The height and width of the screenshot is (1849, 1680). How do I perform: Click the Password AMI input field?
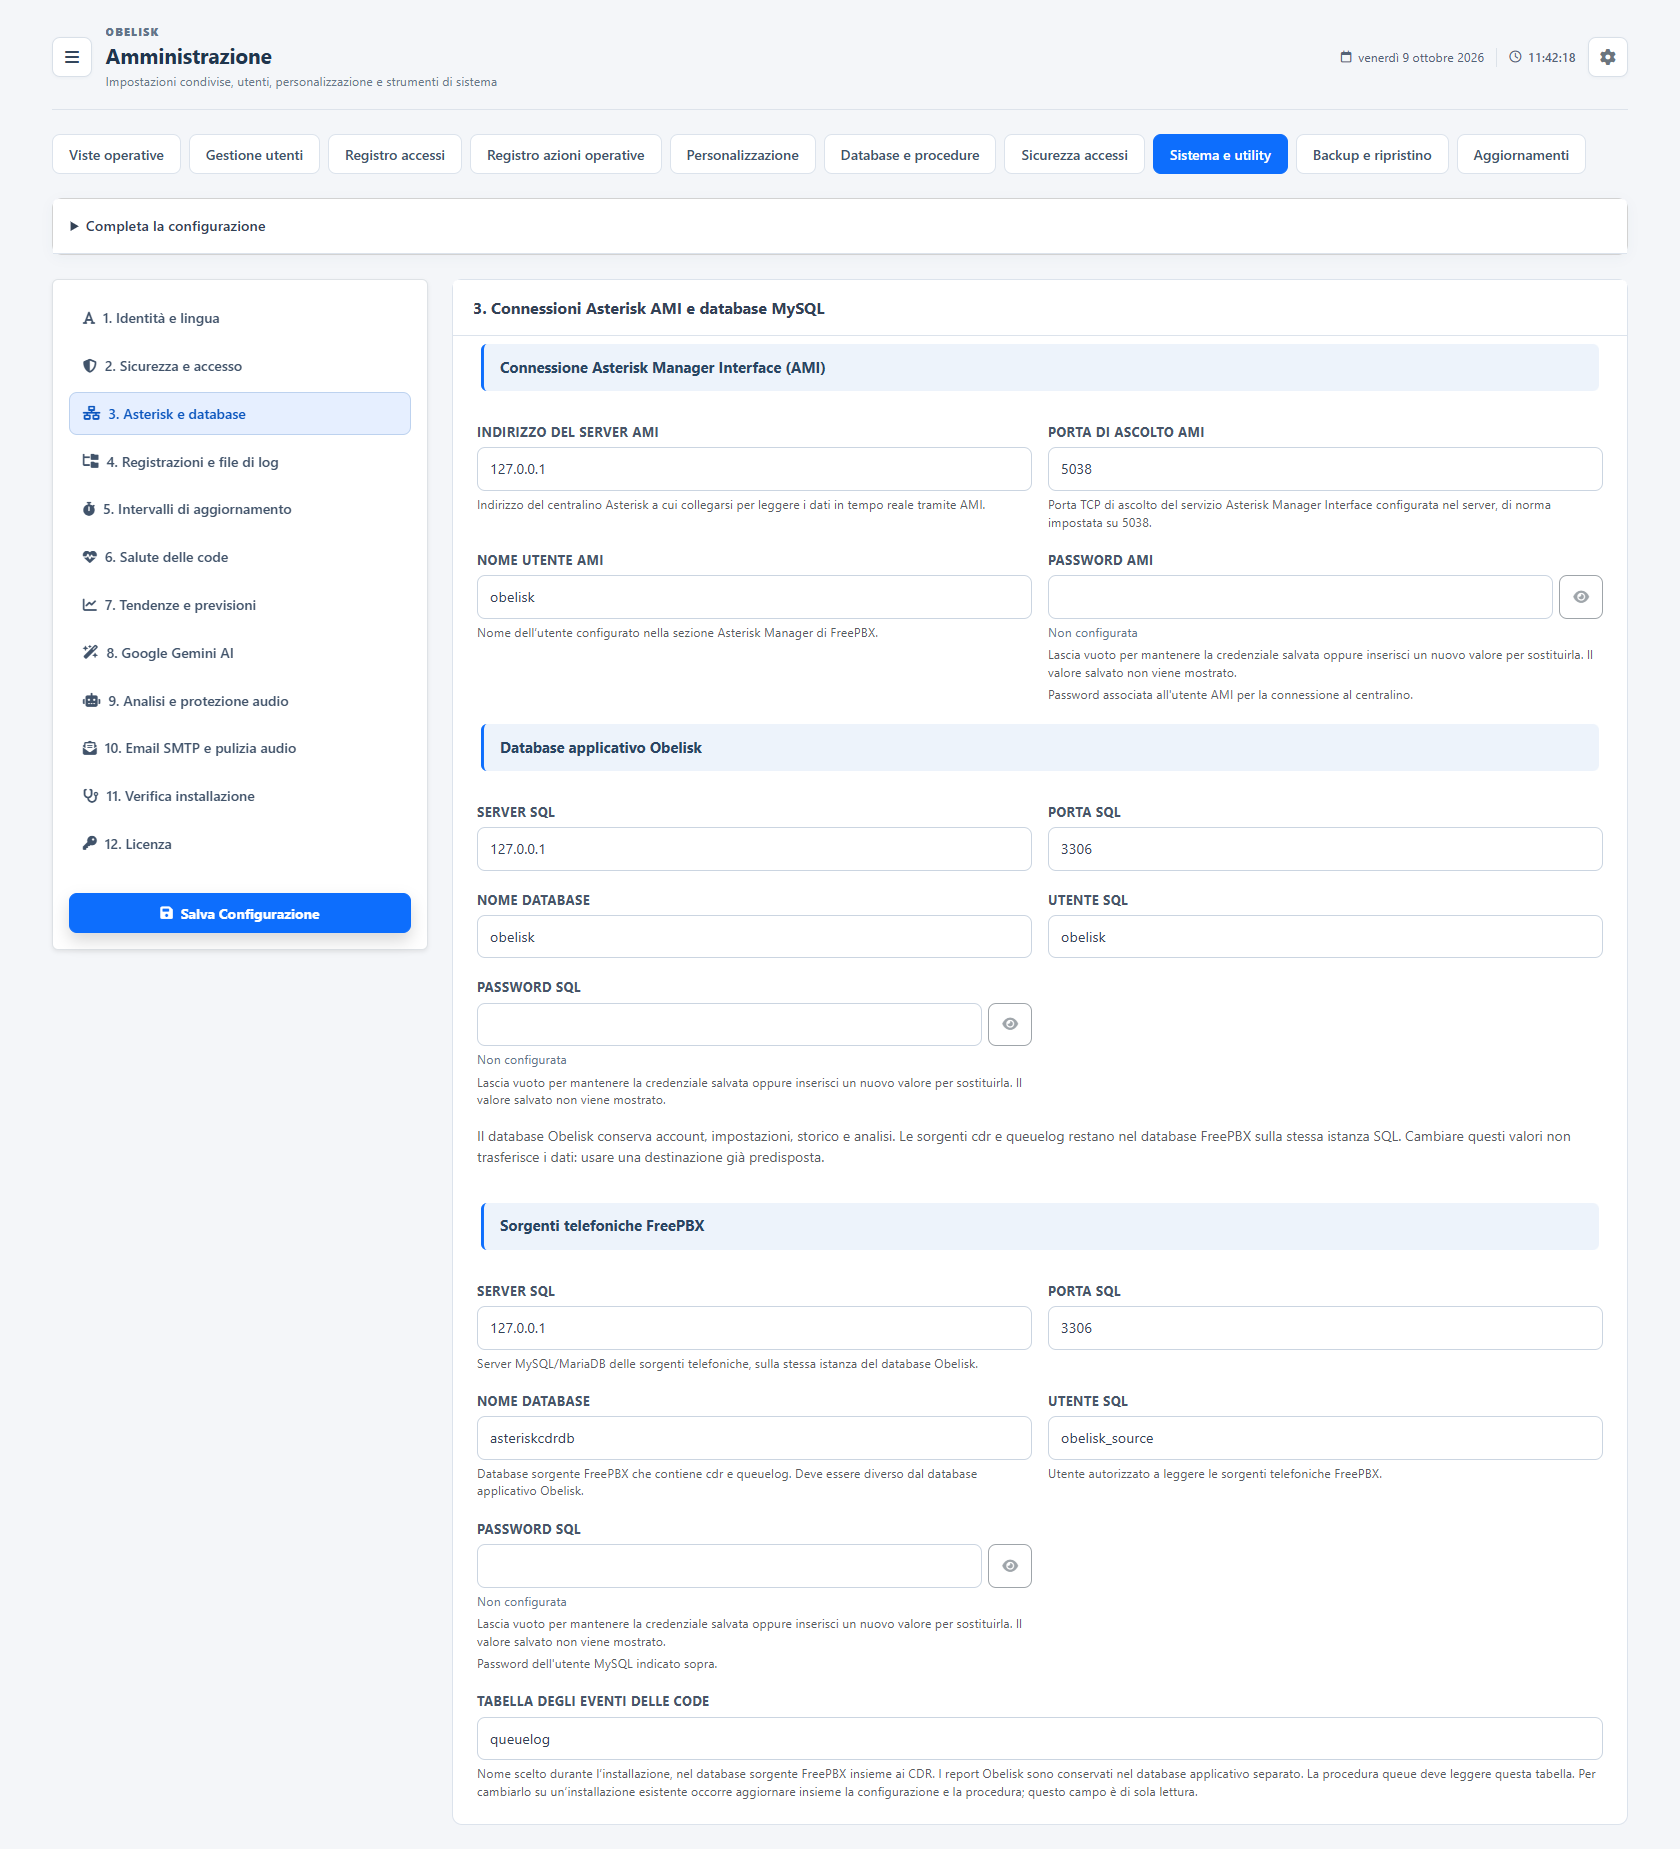1300,597
